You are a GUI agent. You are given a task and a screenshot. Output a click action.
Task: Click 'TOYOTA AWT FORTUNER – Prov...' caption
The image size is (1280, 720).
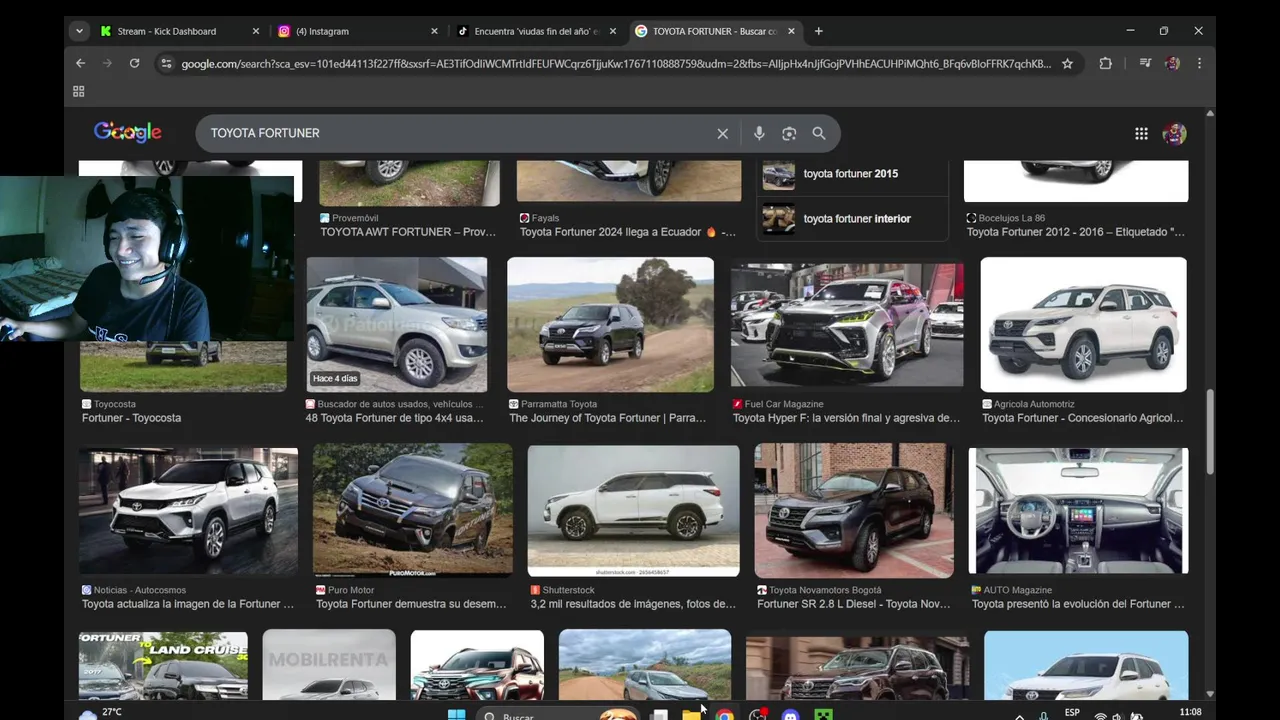[408, 232]
